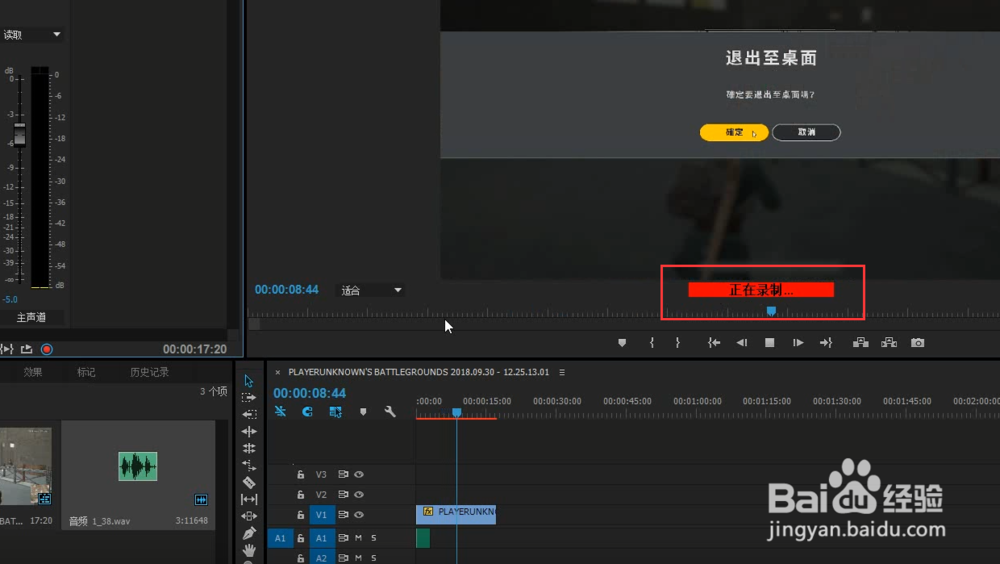This screenshot has height=564, width=1000.
Task: Export frame with camera icon
Action: coord(917,343)
